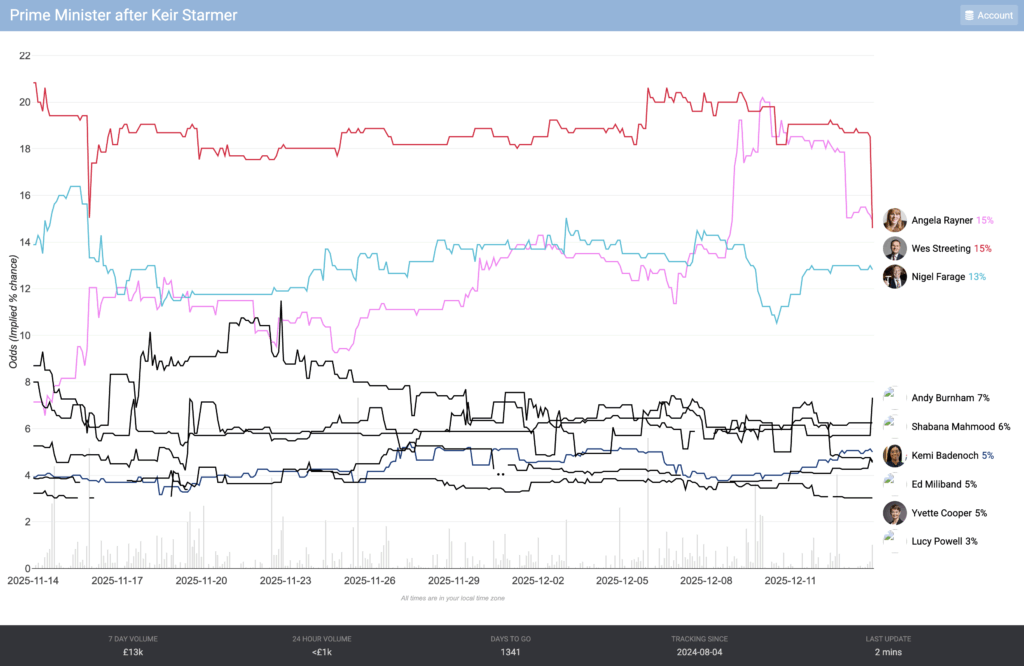
Task: Click Angela Rayner's avatar photo
Action: pyautogui.click(x=895, y=220)
